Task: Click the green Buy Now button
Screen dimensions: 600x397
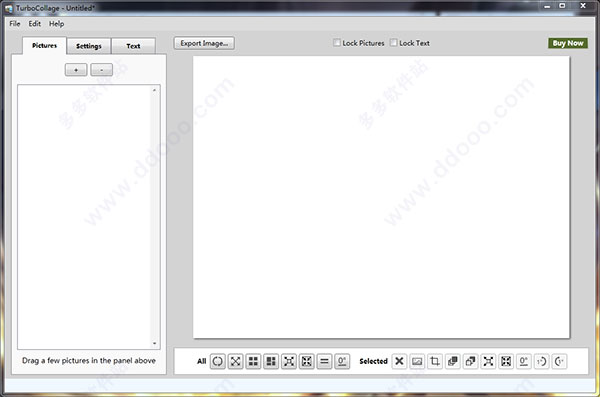Action: pos(568,43)
